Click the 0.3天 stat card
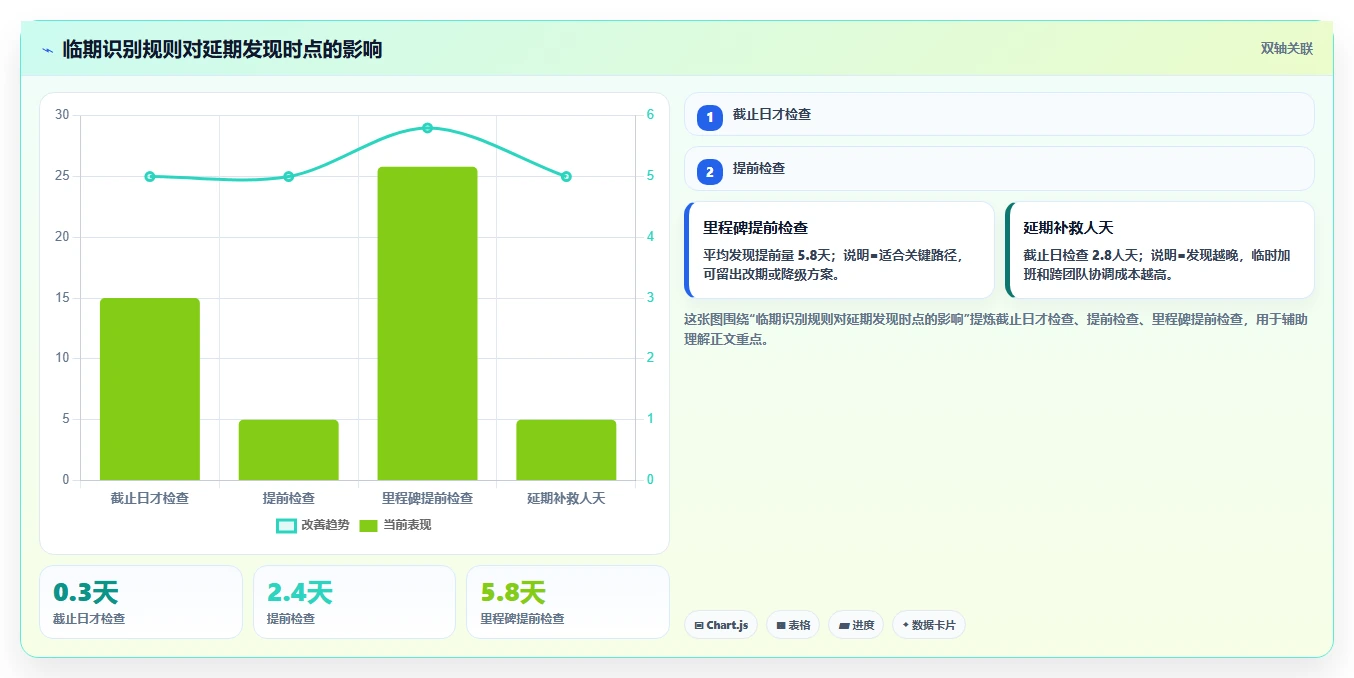This screenshot has height=678, width=1354. (x=141, y=602)
